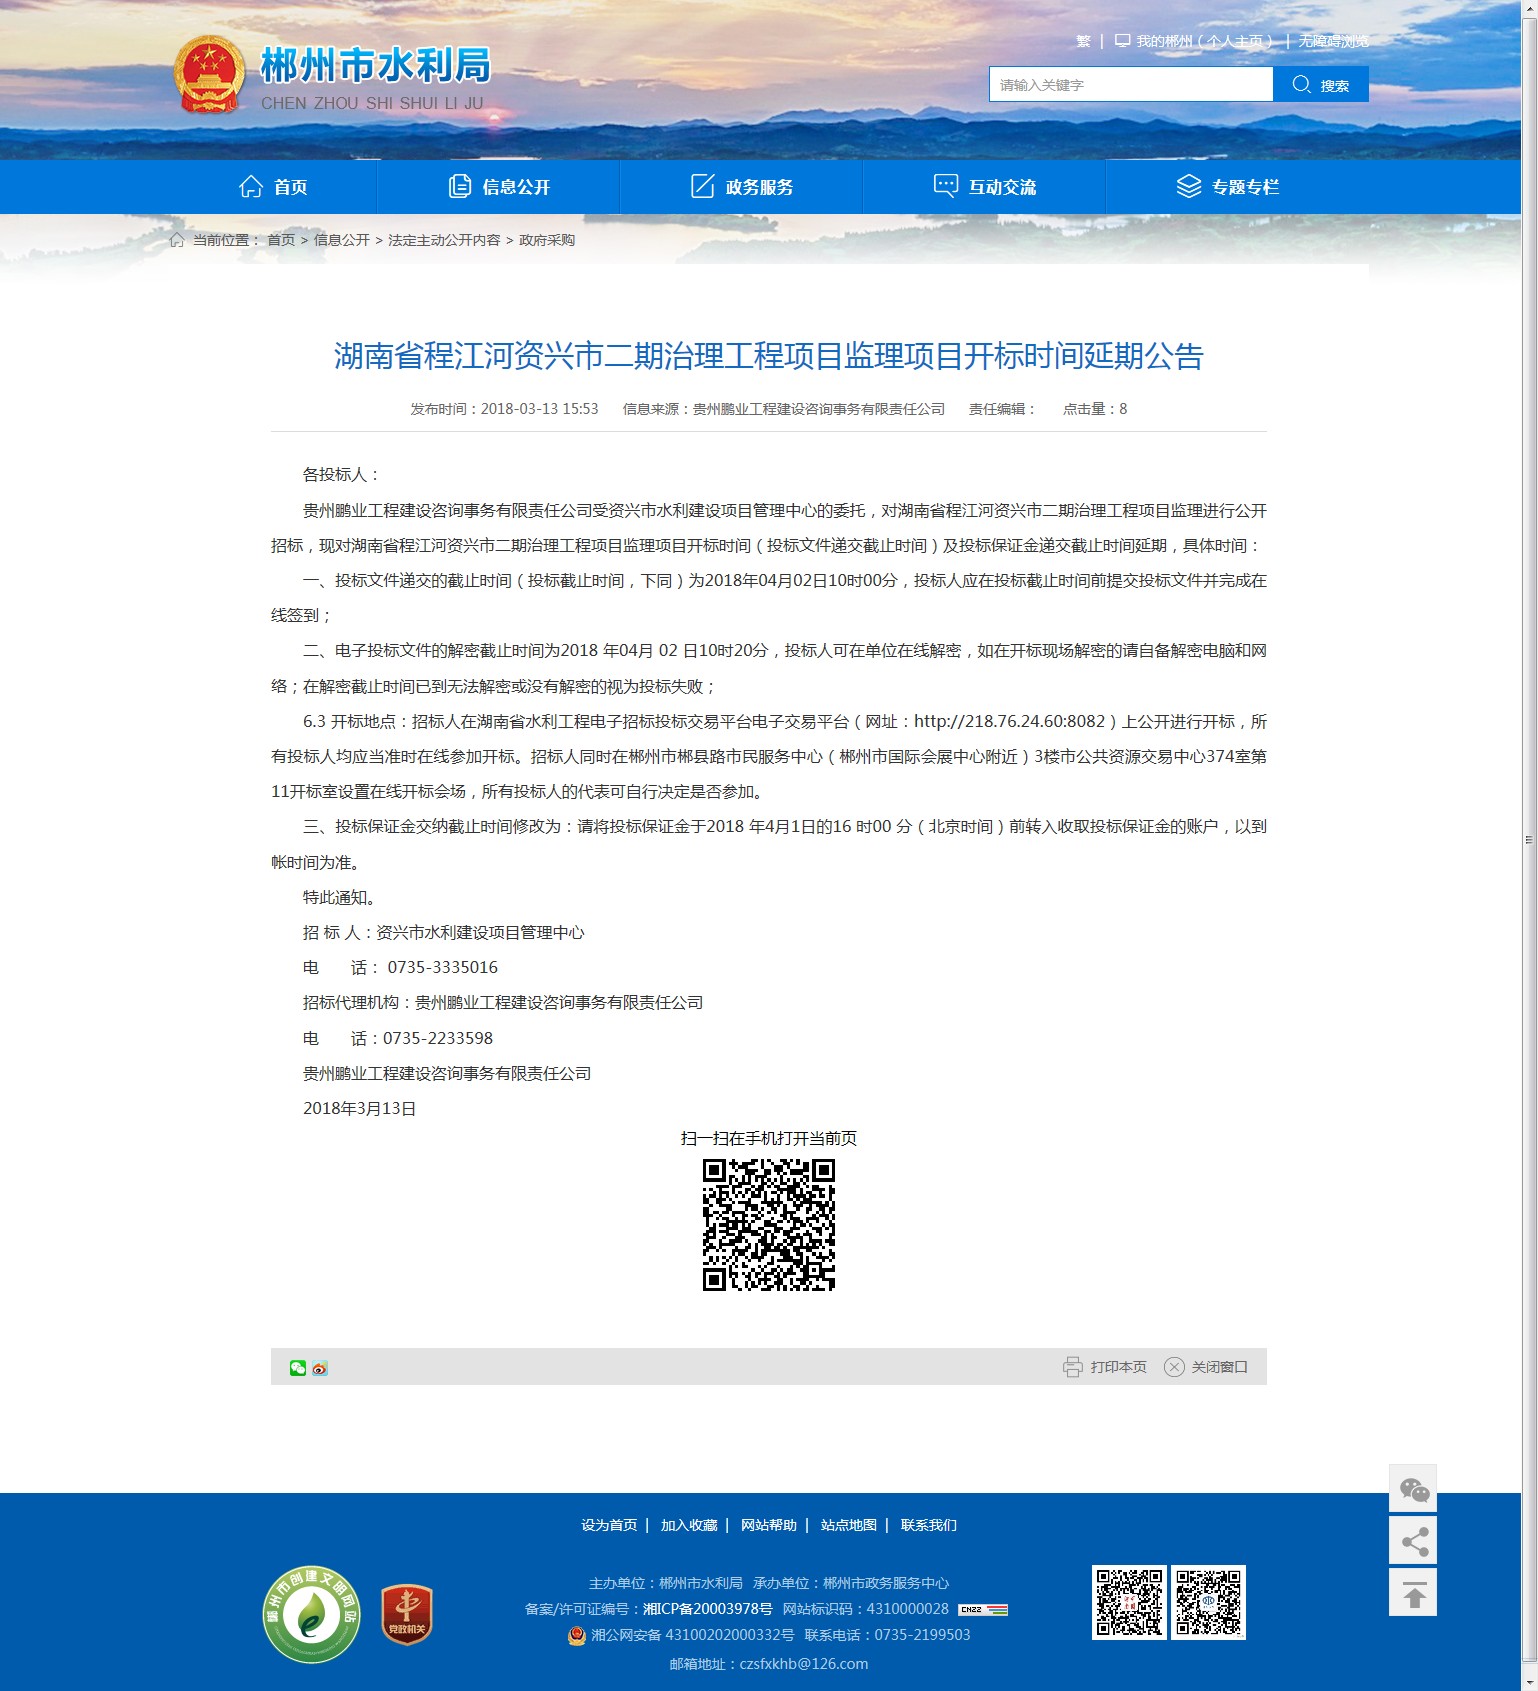Click the house icon on 首页 nav item
The width and height of the screenshot is (1538, 1691).
pos(251,187)
